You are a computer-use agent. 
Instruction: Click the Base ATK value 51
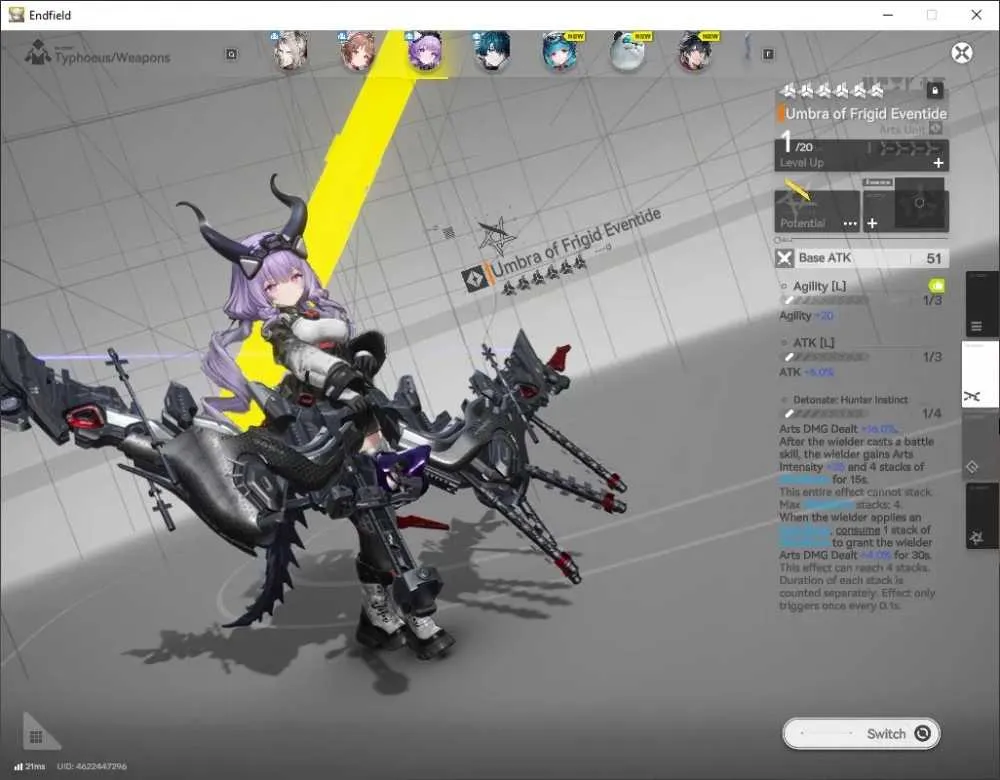point(934,258)
